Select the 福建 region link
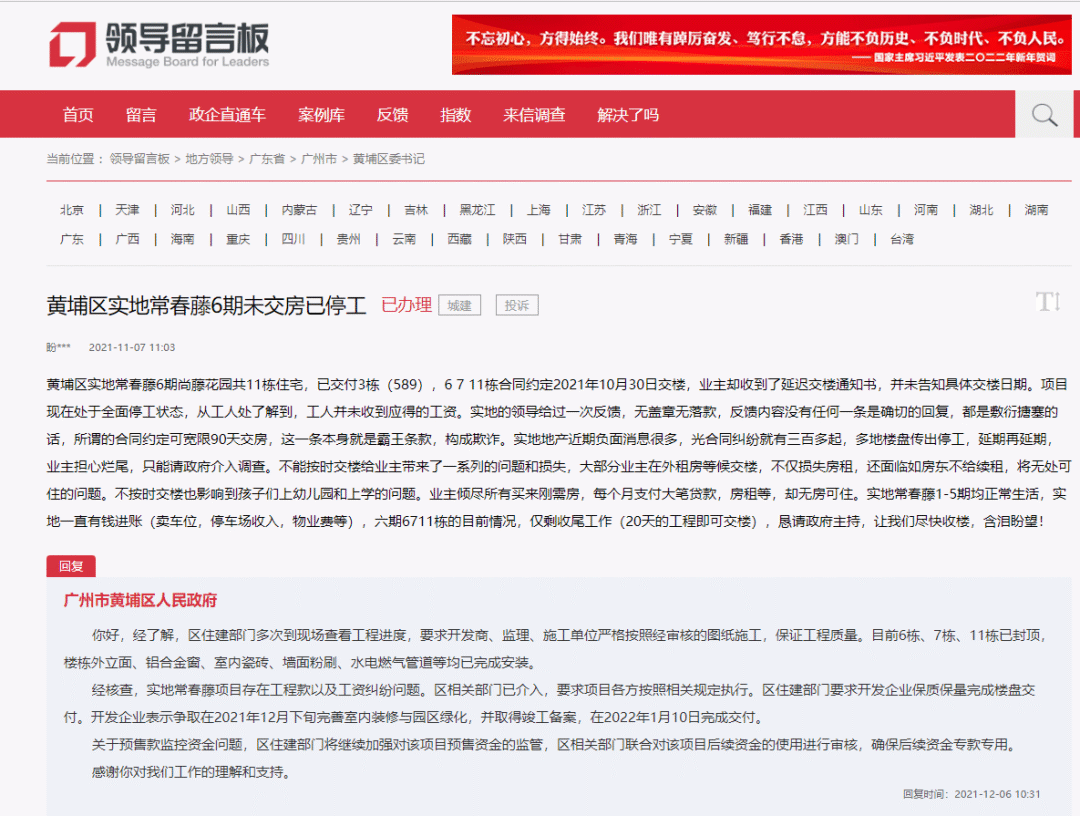Viewport: 1080px width, 816px height. coord(760,210)
